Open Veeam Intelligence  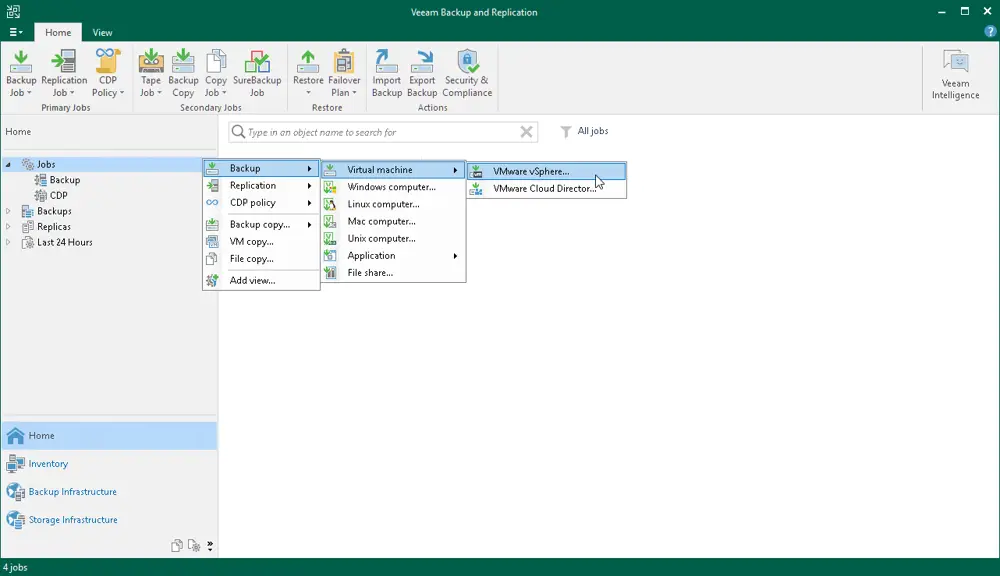(x=955, y=72)
